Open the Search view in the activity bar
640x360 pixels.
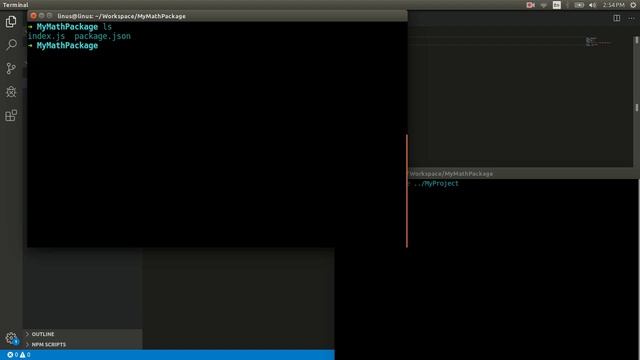pyautogui.click(x=11, y=44)
